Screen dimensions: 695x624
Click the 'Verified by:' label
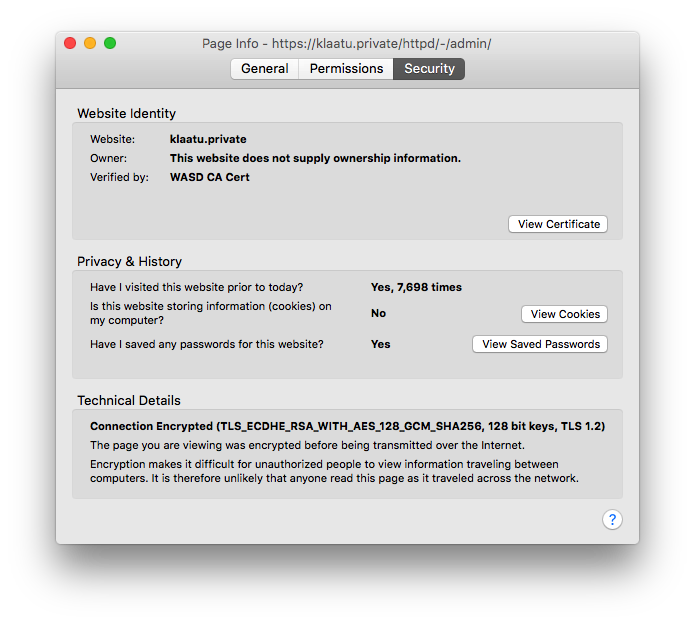tap(119, 177)
